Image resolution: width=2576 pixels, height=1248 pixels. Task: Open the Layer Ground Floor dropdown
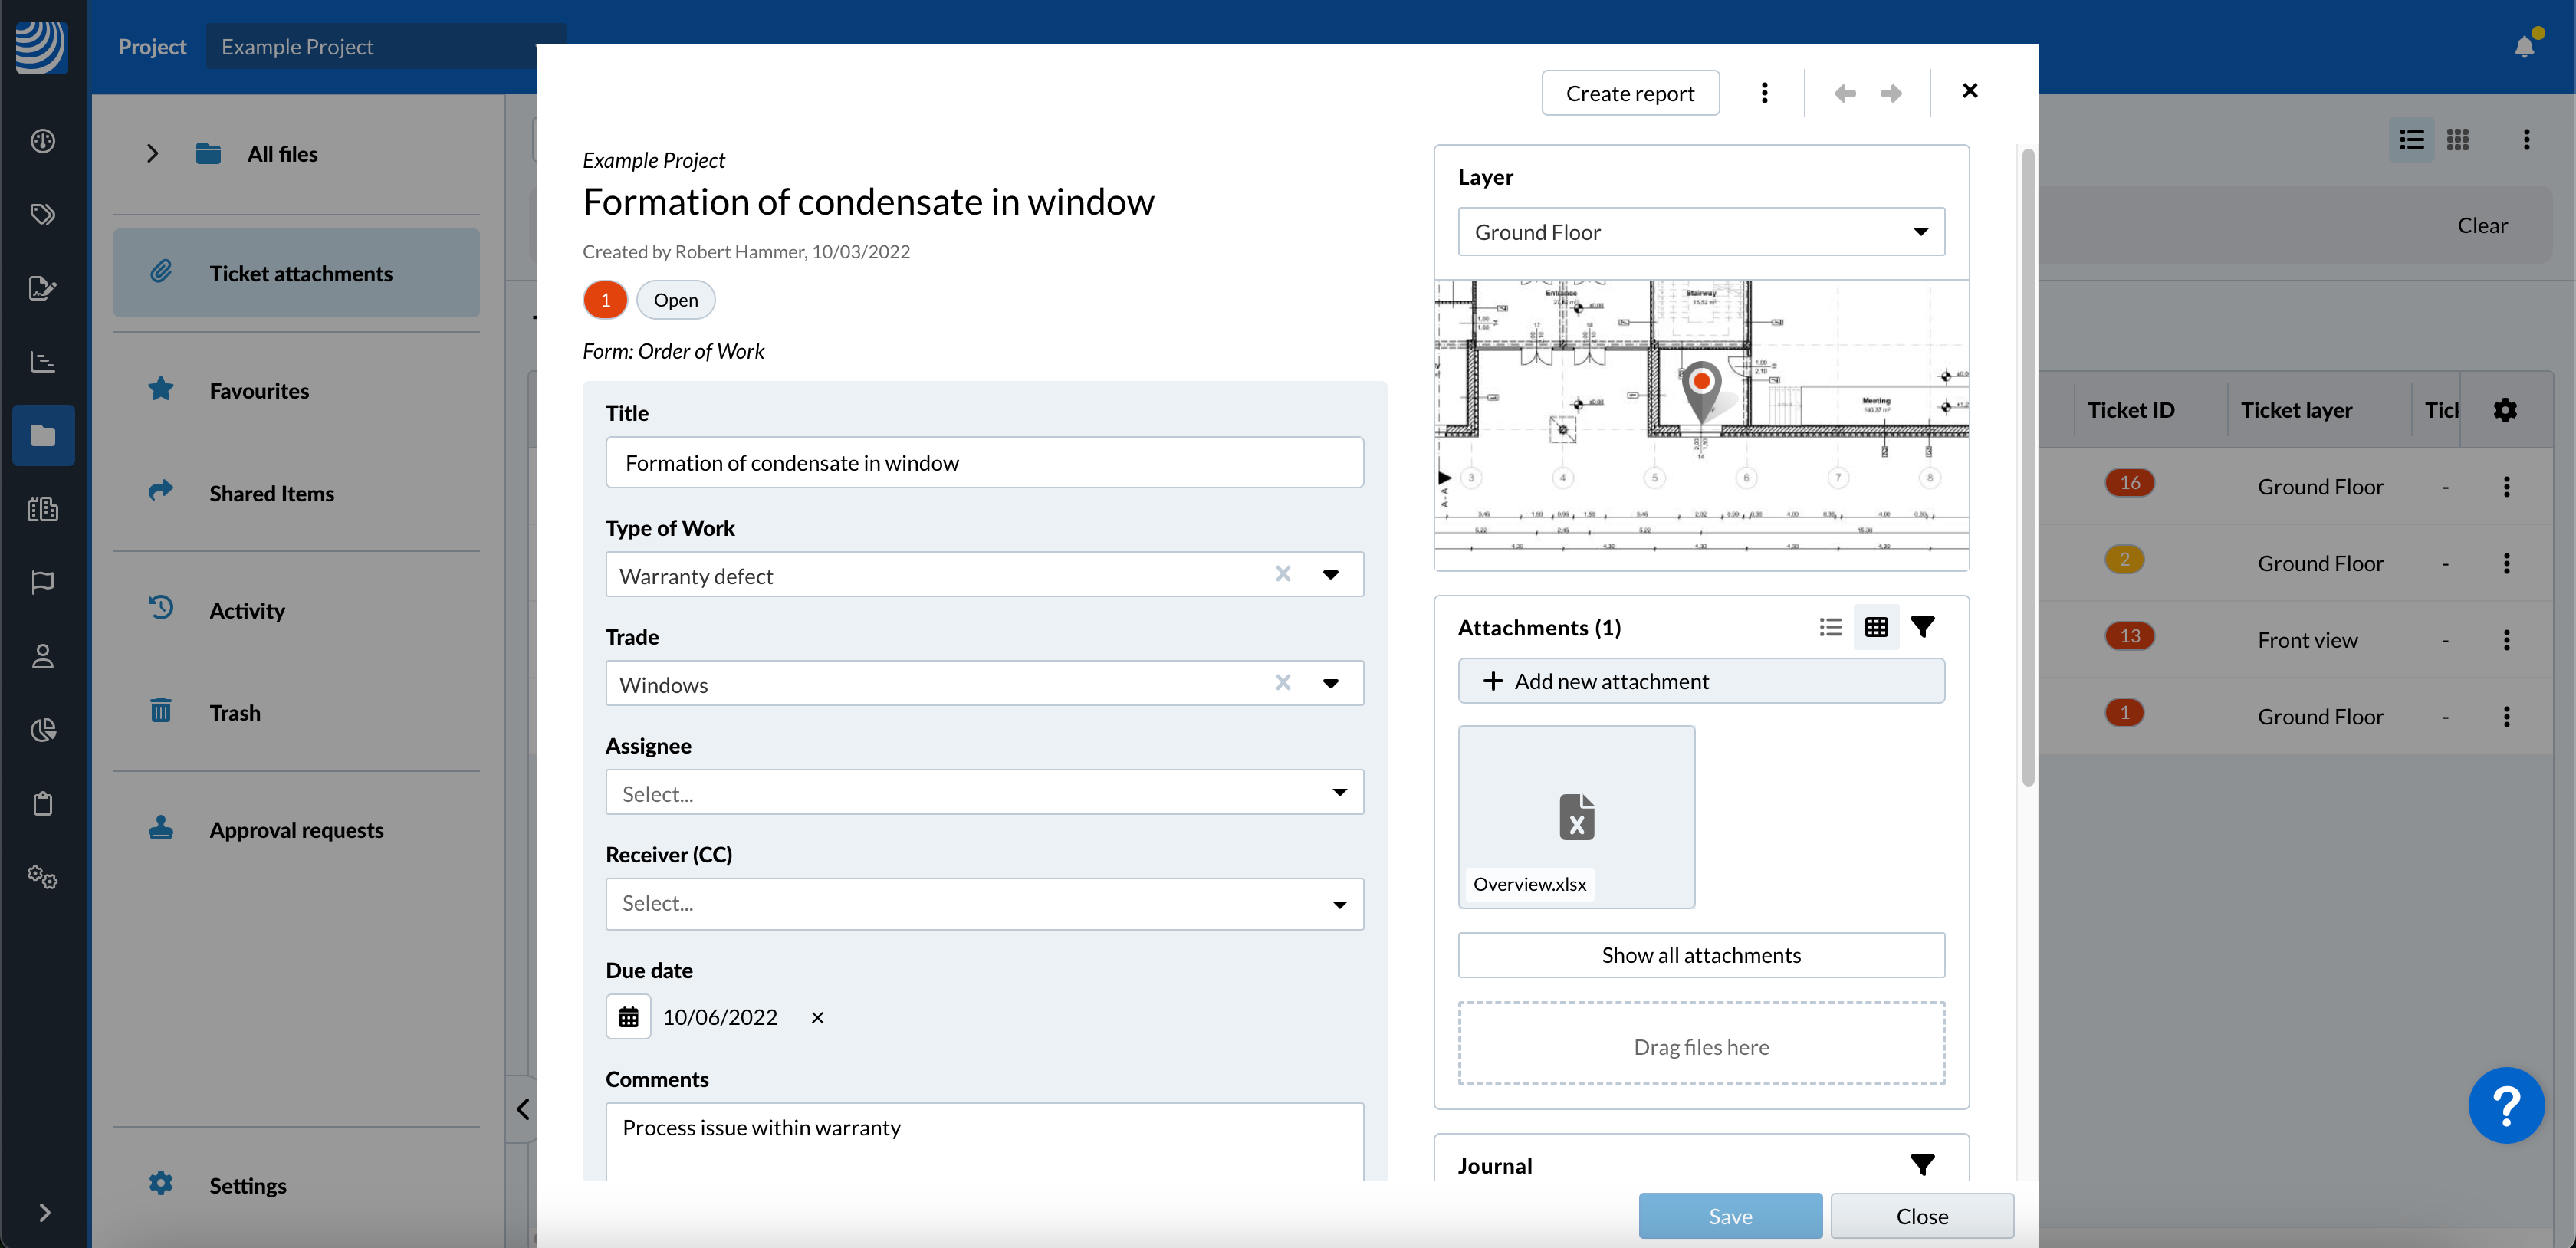click(x=1700, y=232)
